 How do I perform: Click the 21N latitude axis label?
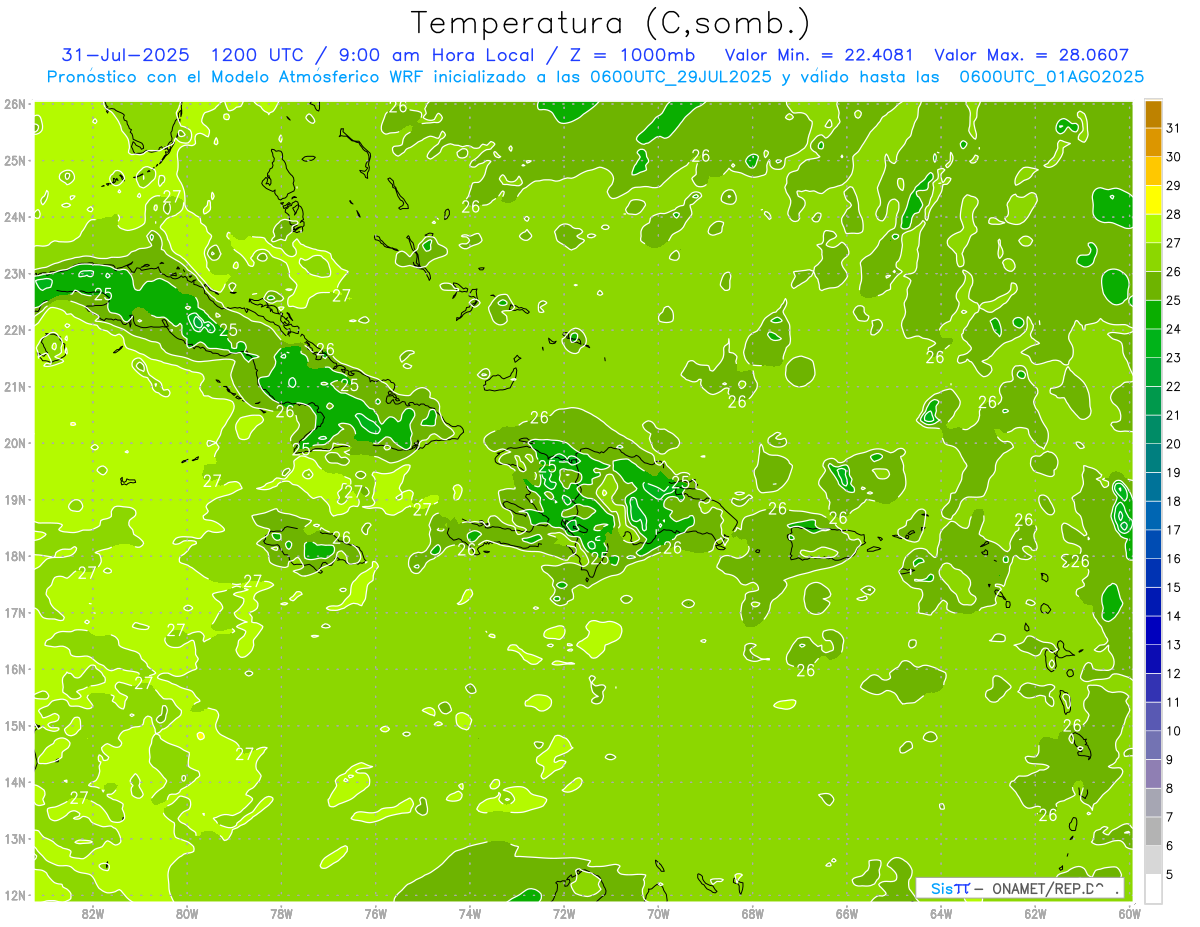14,386
